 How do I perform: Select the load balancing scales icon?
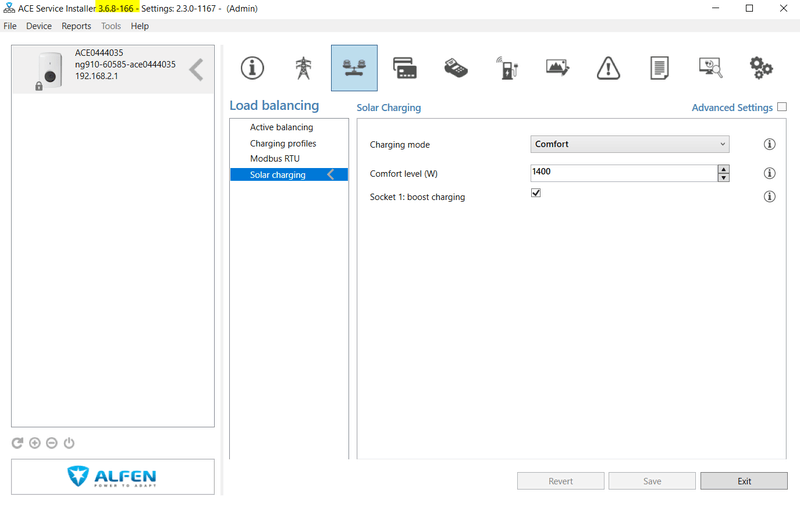click(354, 68)
